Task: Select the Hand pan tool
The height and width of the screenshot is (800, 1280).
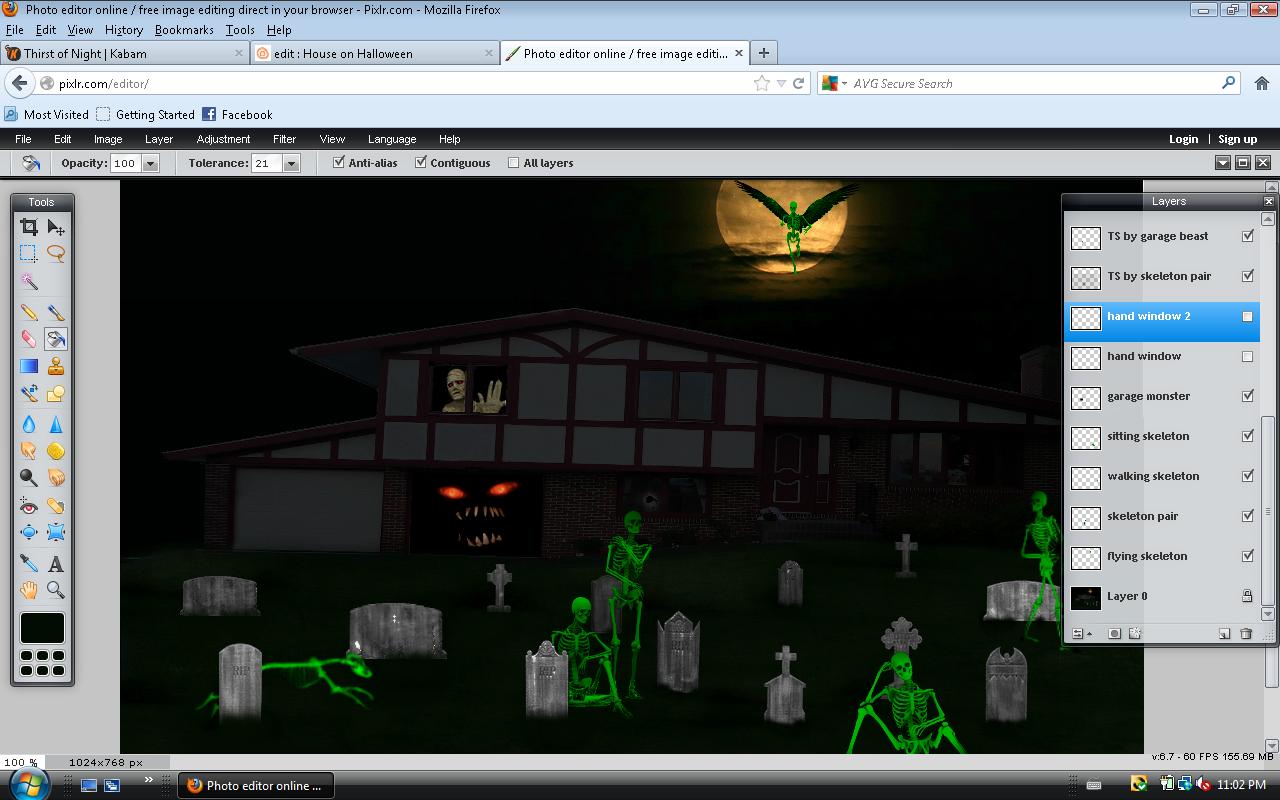Action: click(x=29, y=590)
